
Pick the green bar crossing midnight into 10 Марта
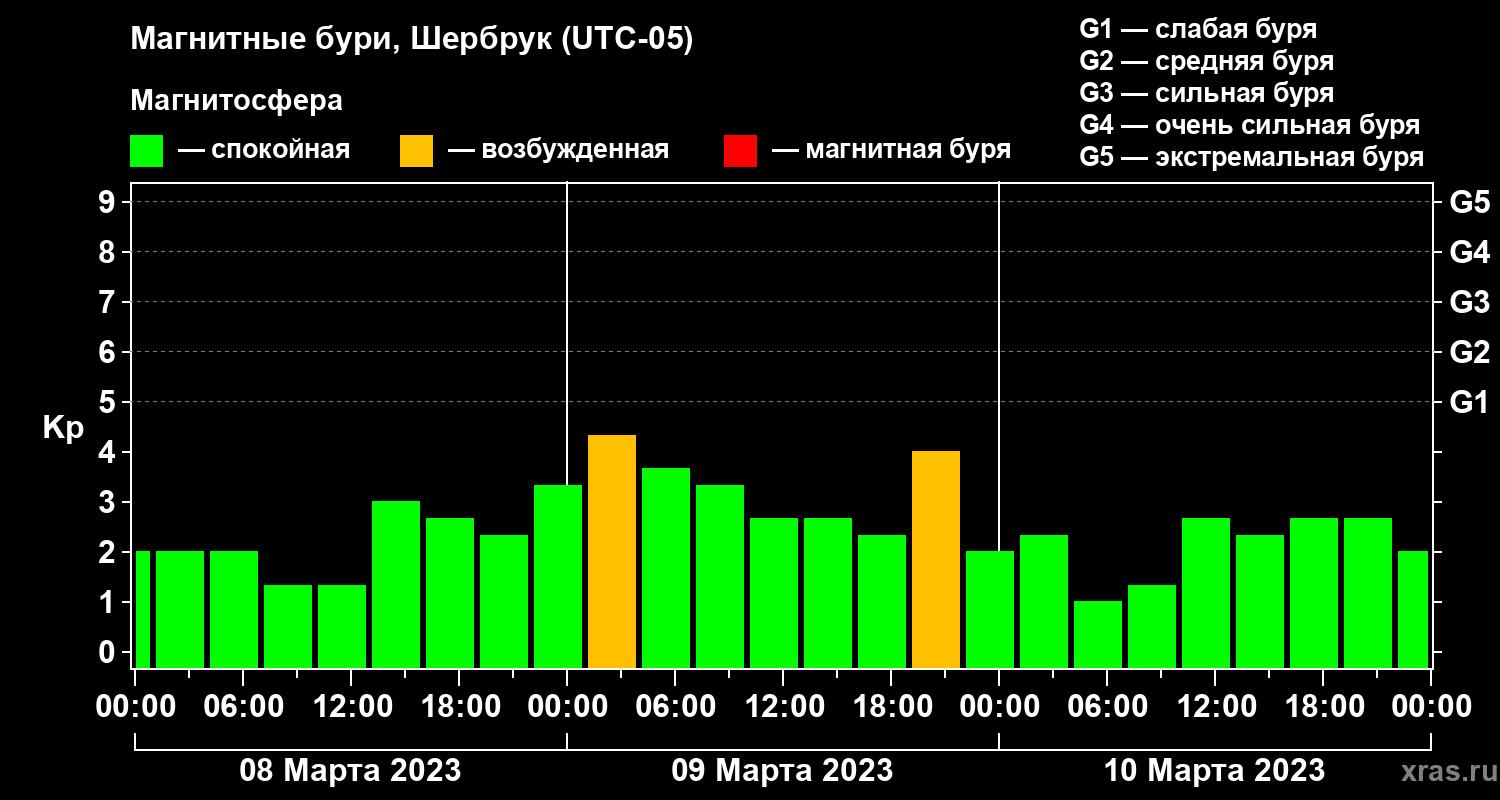click(x=990, y=609)
